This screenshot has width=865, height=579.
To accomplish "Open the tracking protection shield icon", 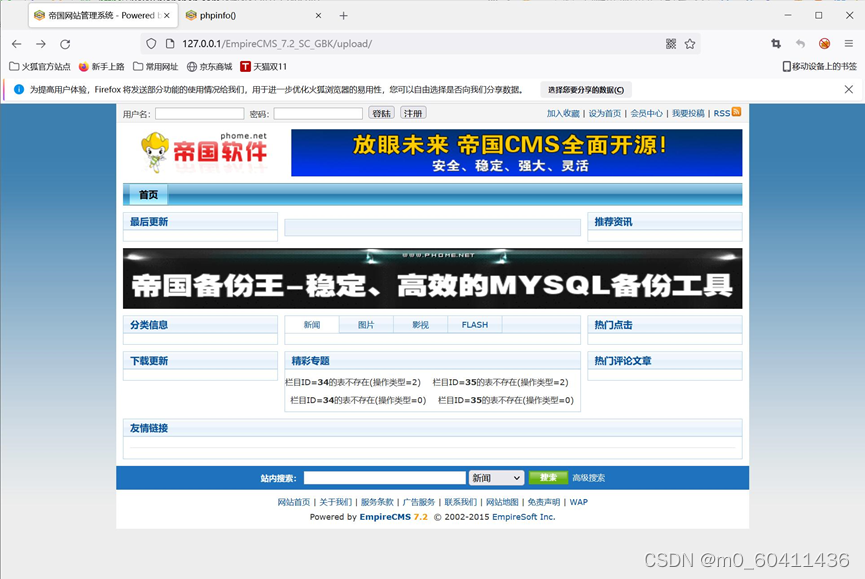I will (x=151, y=44).
